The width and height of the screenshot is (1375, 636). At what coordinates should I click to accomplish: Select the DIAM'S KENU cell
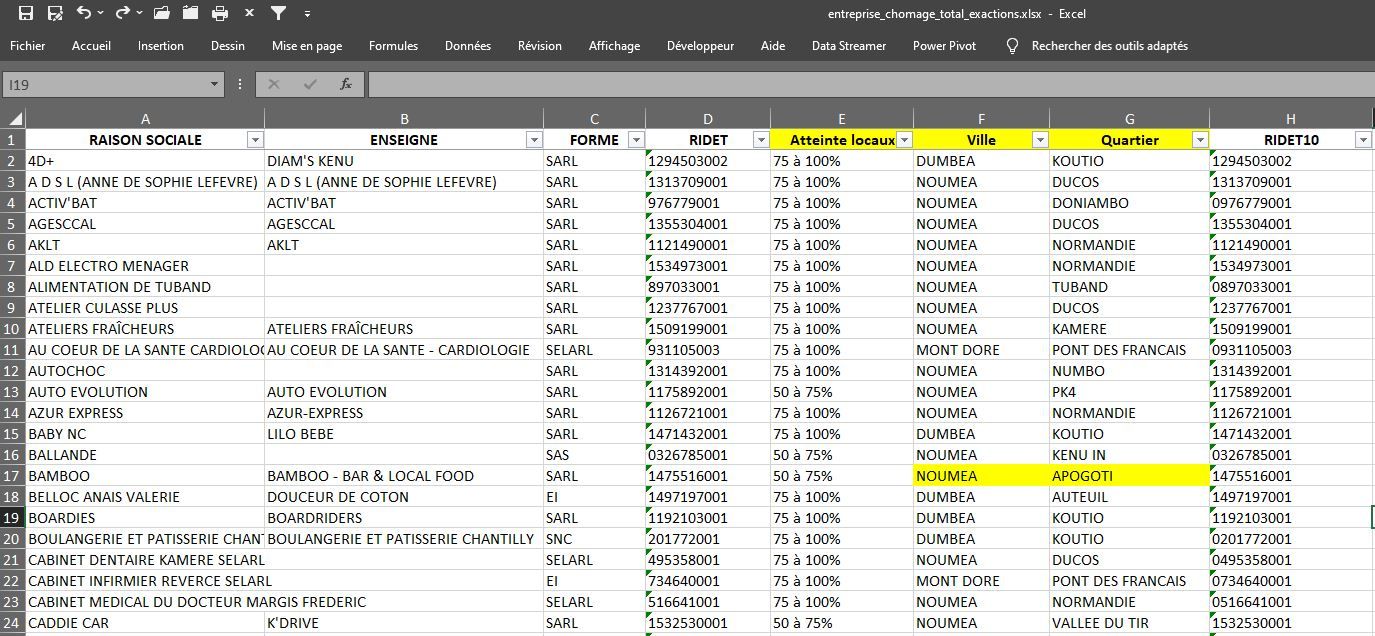pos(404,161)
